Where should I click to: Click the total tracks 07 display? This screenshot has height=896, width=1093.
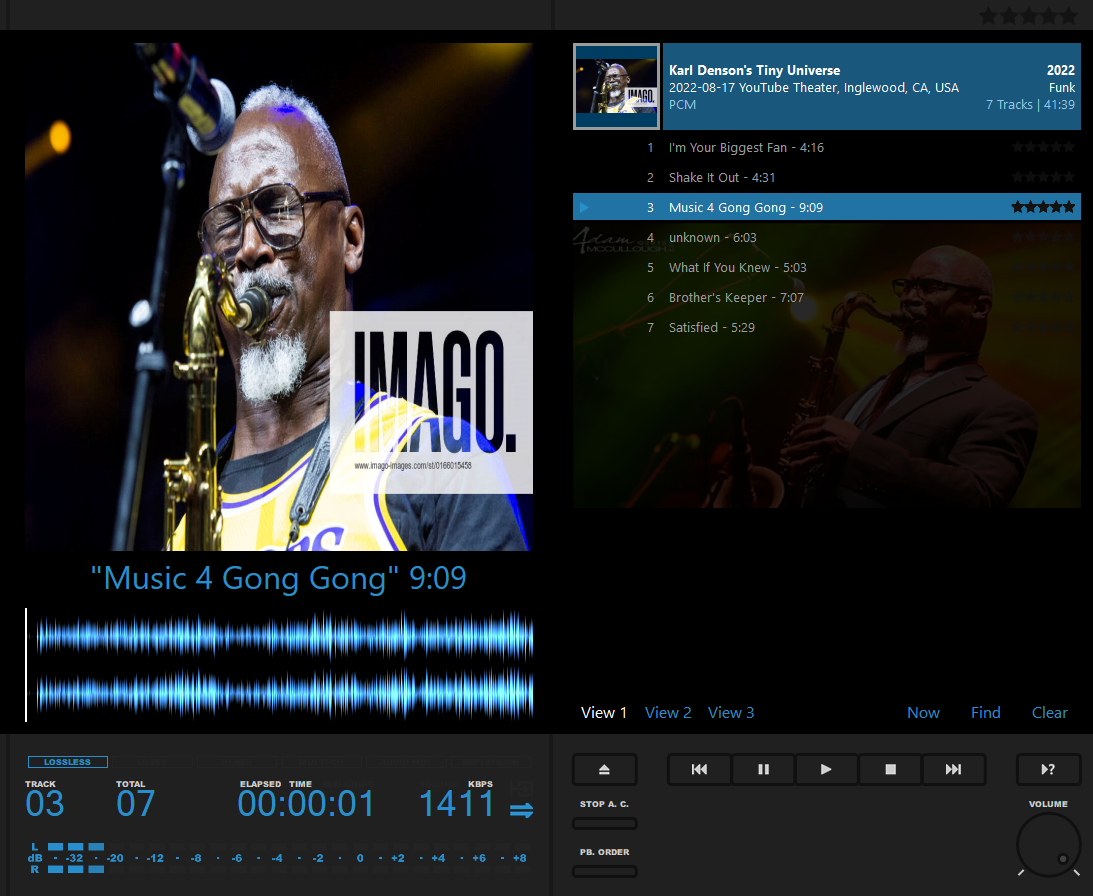tap(135, 803)
